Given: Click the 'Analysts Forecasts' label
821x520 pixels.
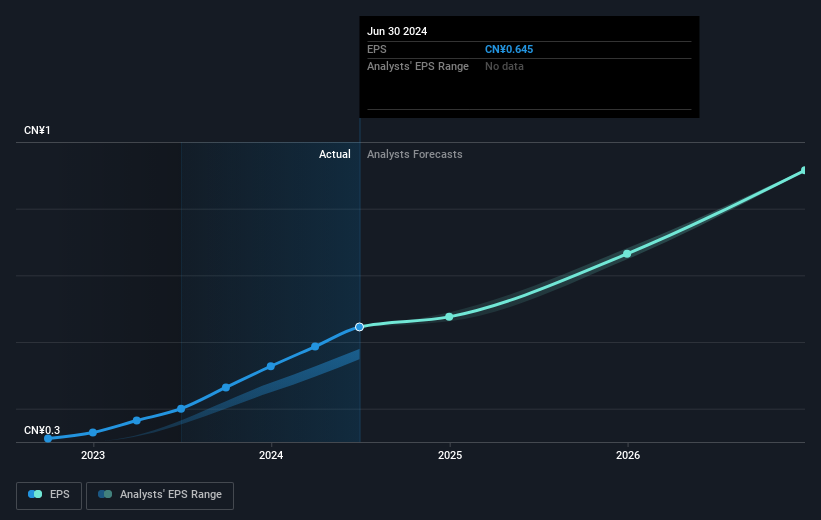Looking at the screenshot, I should pyautogui.click(x=415, y=154).
